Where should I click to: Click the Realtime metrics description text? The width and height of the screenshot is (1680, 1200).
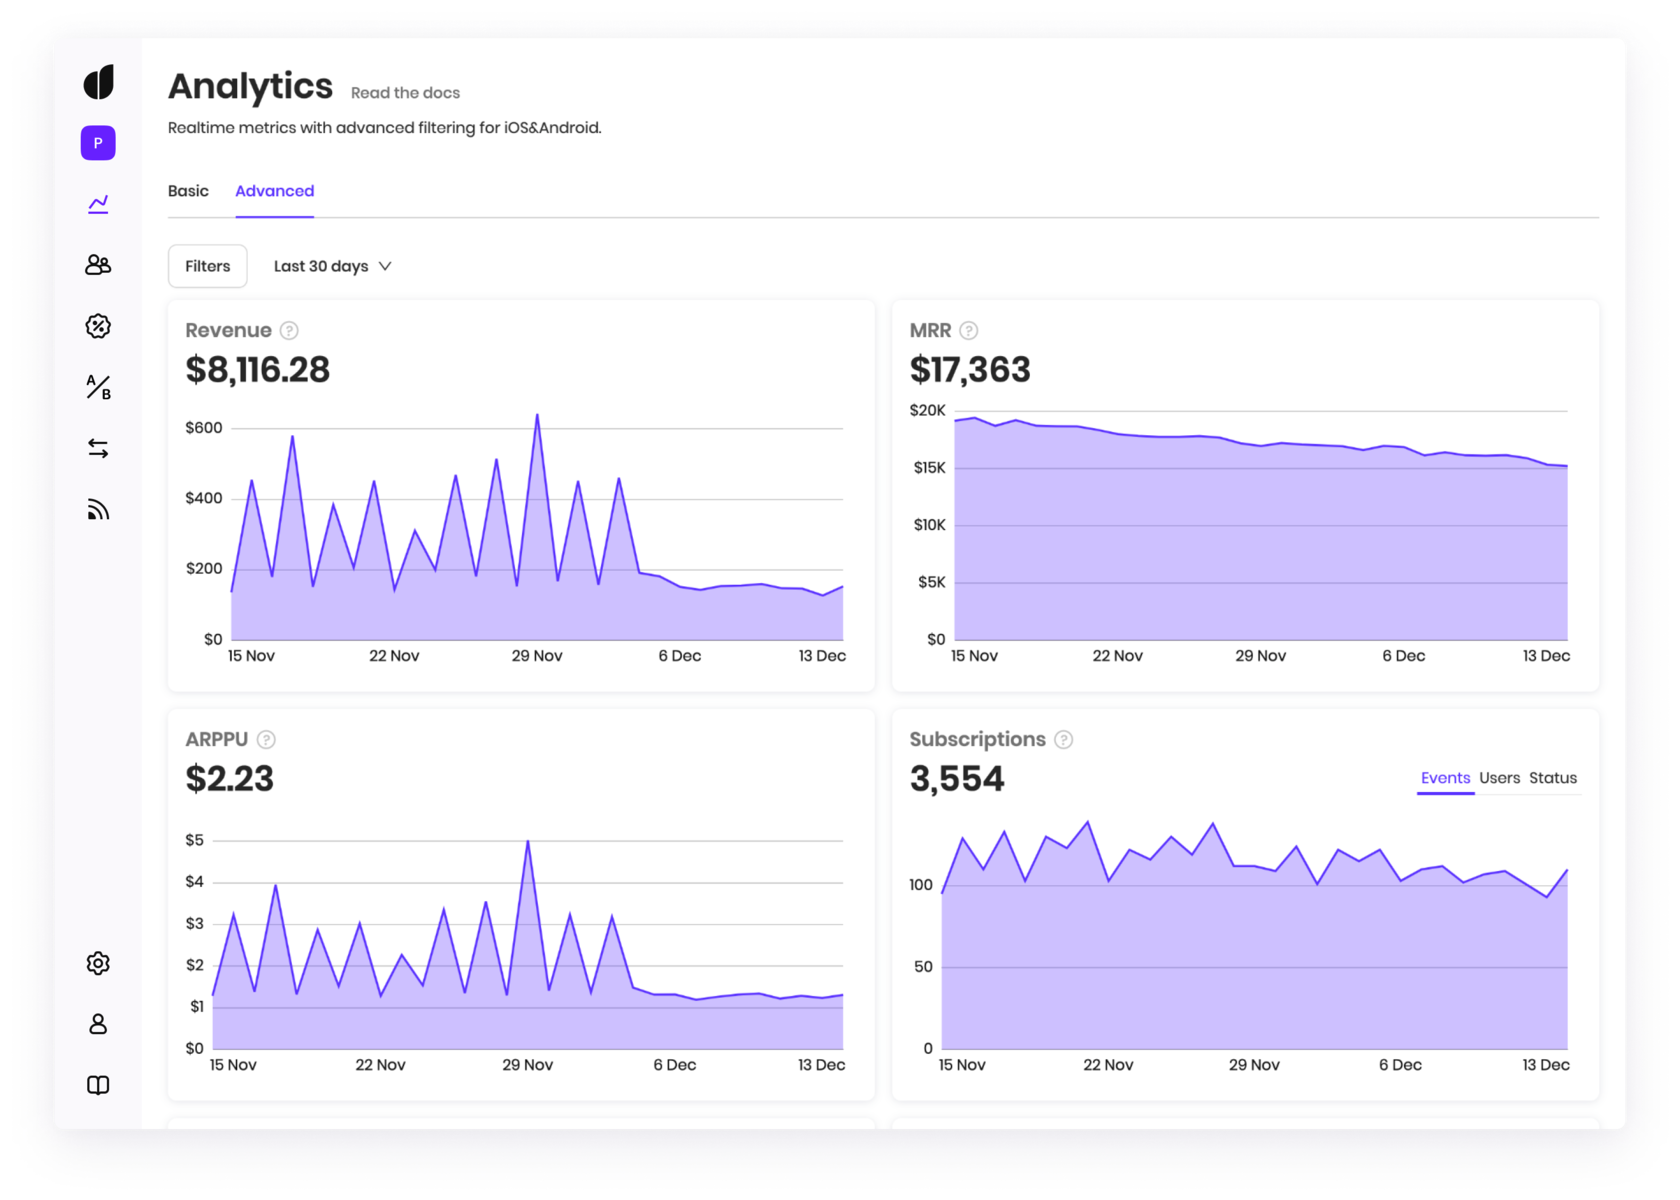(x=384, y=128)
